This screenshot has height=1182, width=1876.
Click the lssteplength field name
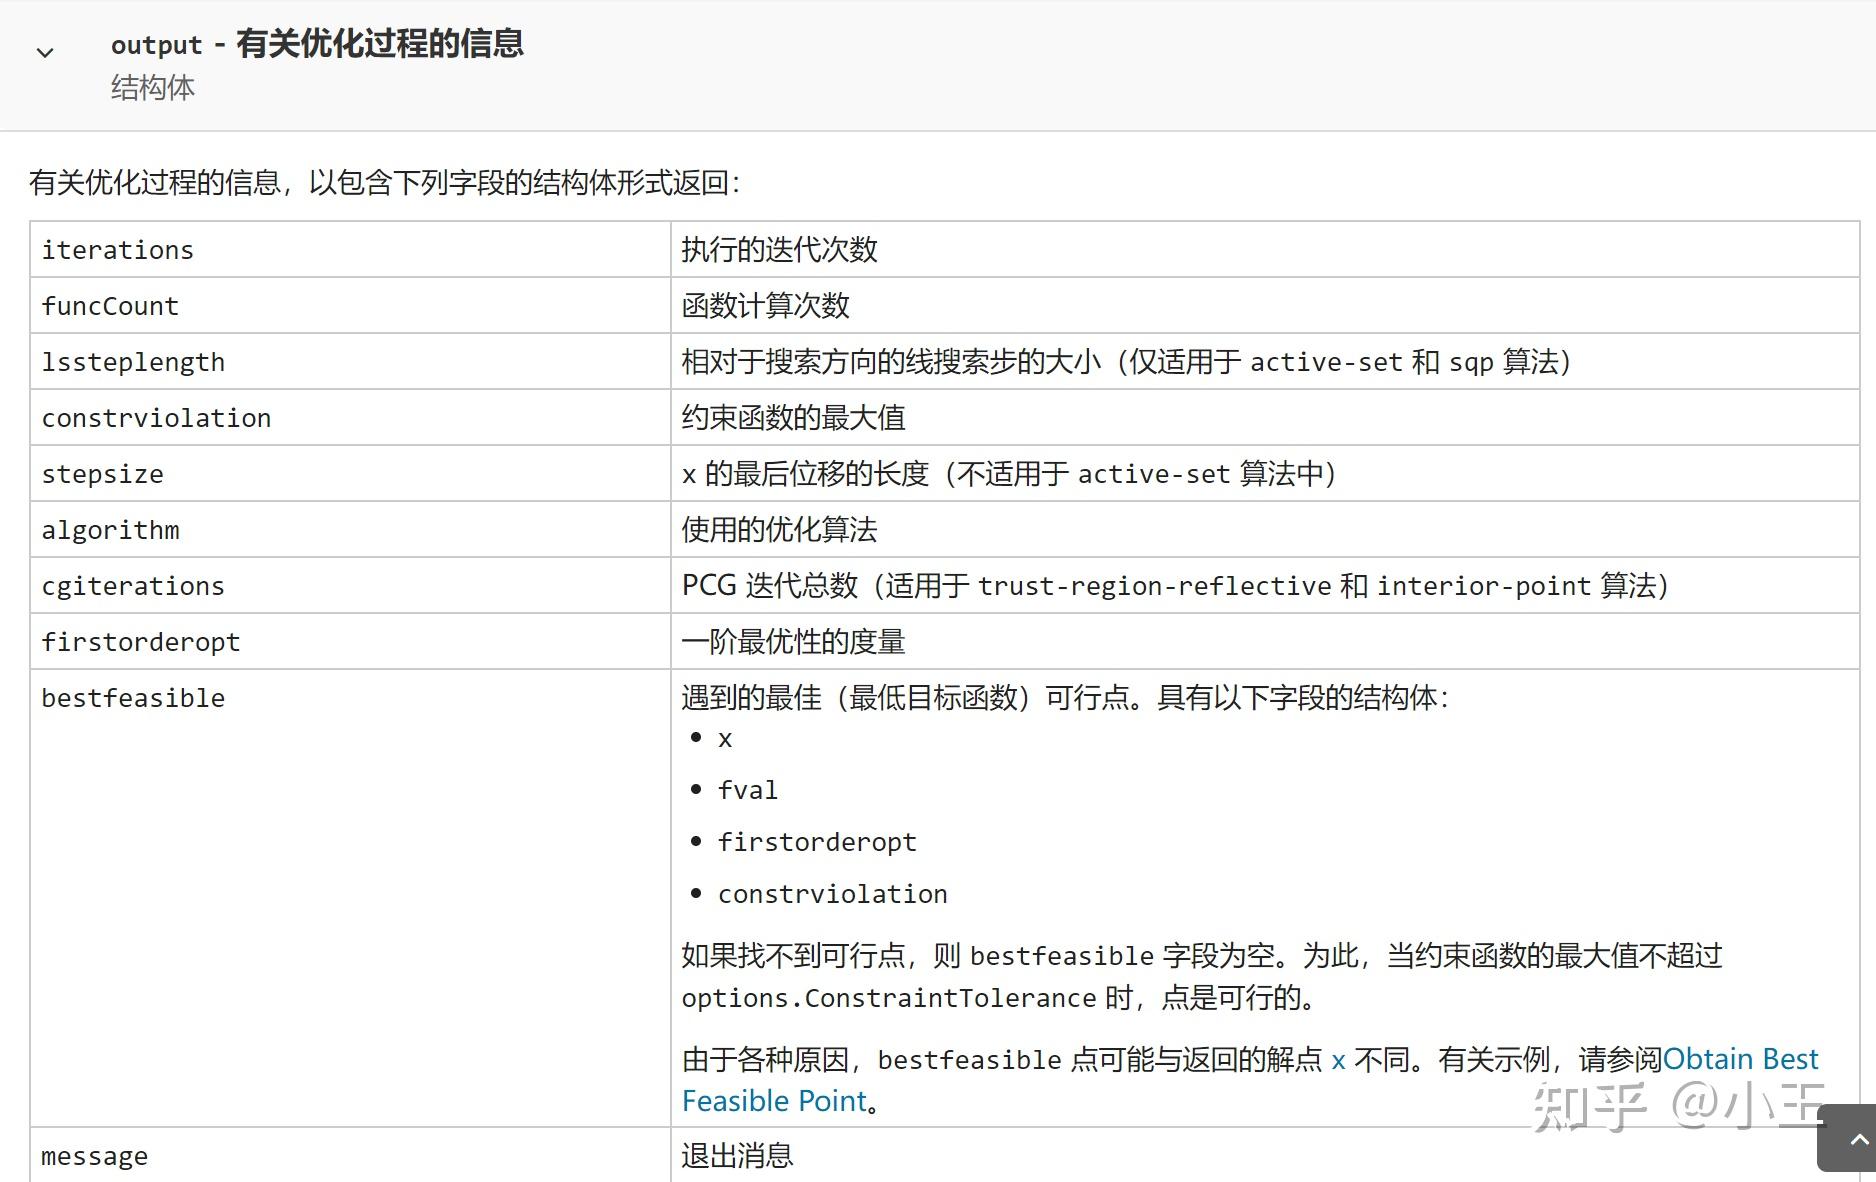[x=133, y=362]
